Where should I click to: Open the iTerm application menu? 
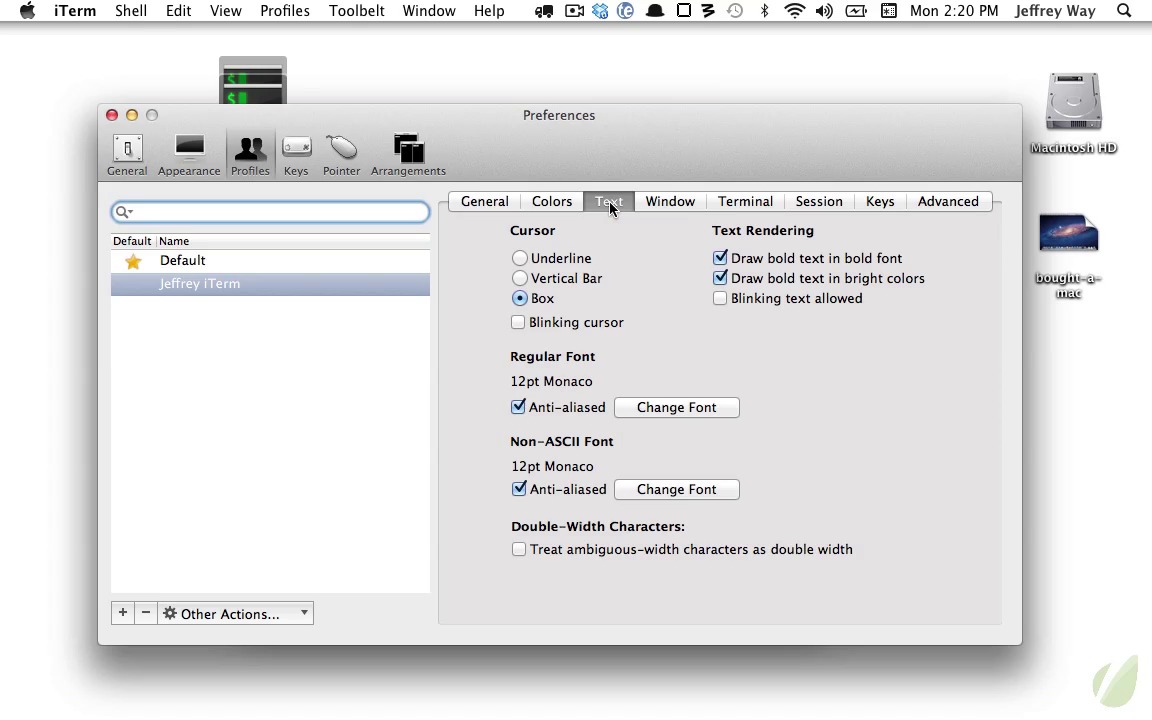(x=75, y=11)
